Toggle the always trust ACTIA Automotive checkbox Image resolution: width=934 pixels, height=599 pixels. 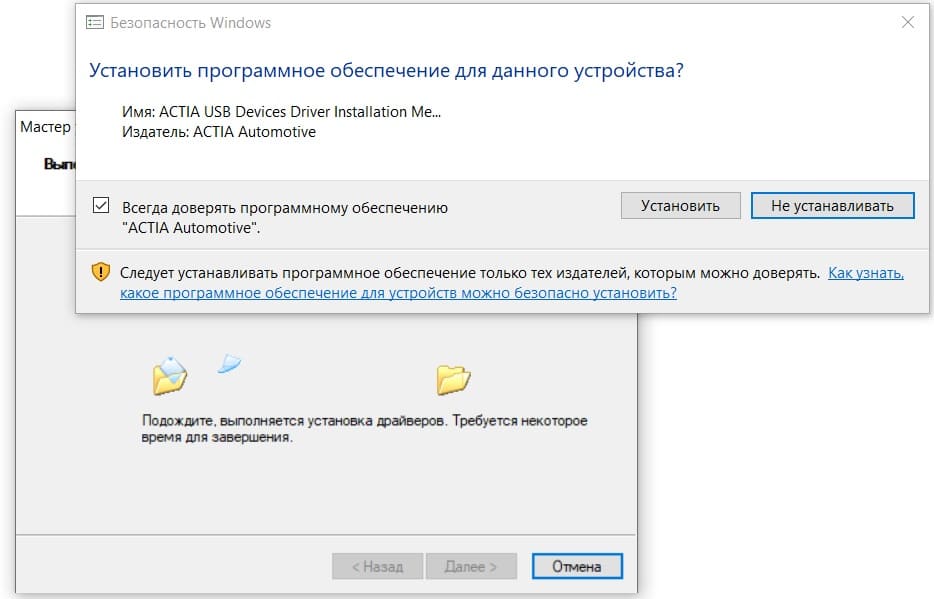101,206
